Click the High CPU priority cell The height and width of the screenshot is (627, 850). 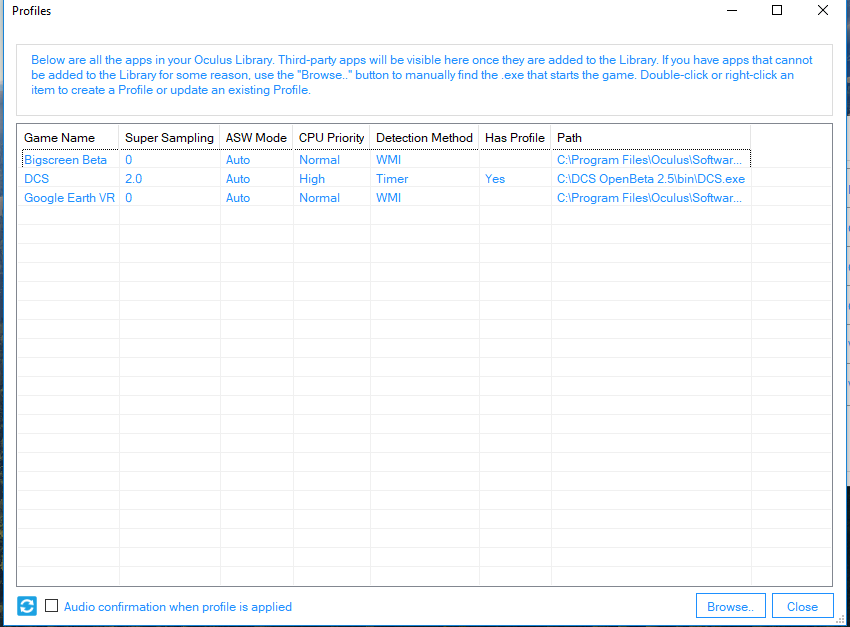pos(312,179)
